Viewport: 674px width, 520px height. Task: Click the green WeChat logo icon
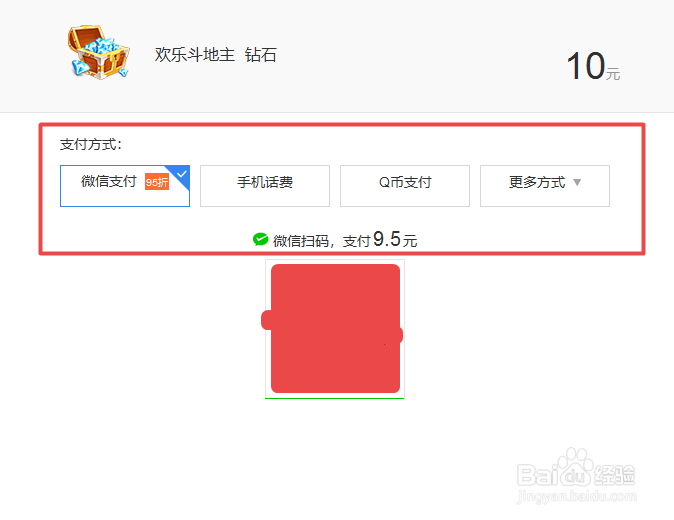click(260, 239)
